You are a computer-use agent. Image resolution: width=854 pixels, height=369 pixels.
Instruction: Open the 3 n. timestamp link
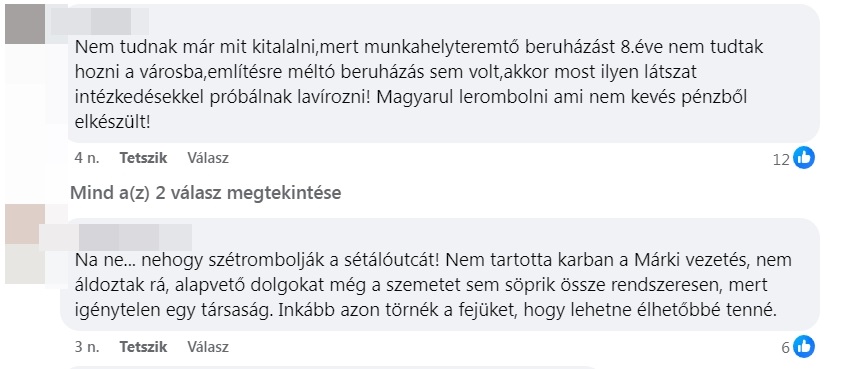(87, 346)
